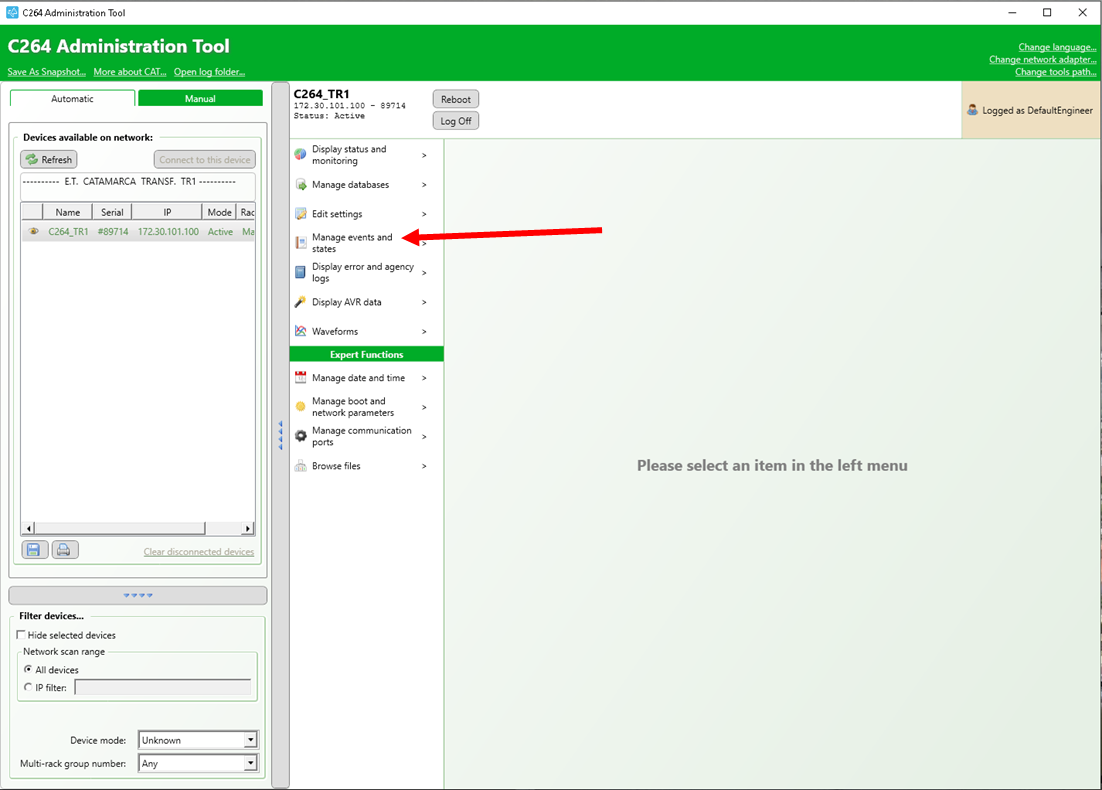Switch to the Automatic tab

point(72,98)
